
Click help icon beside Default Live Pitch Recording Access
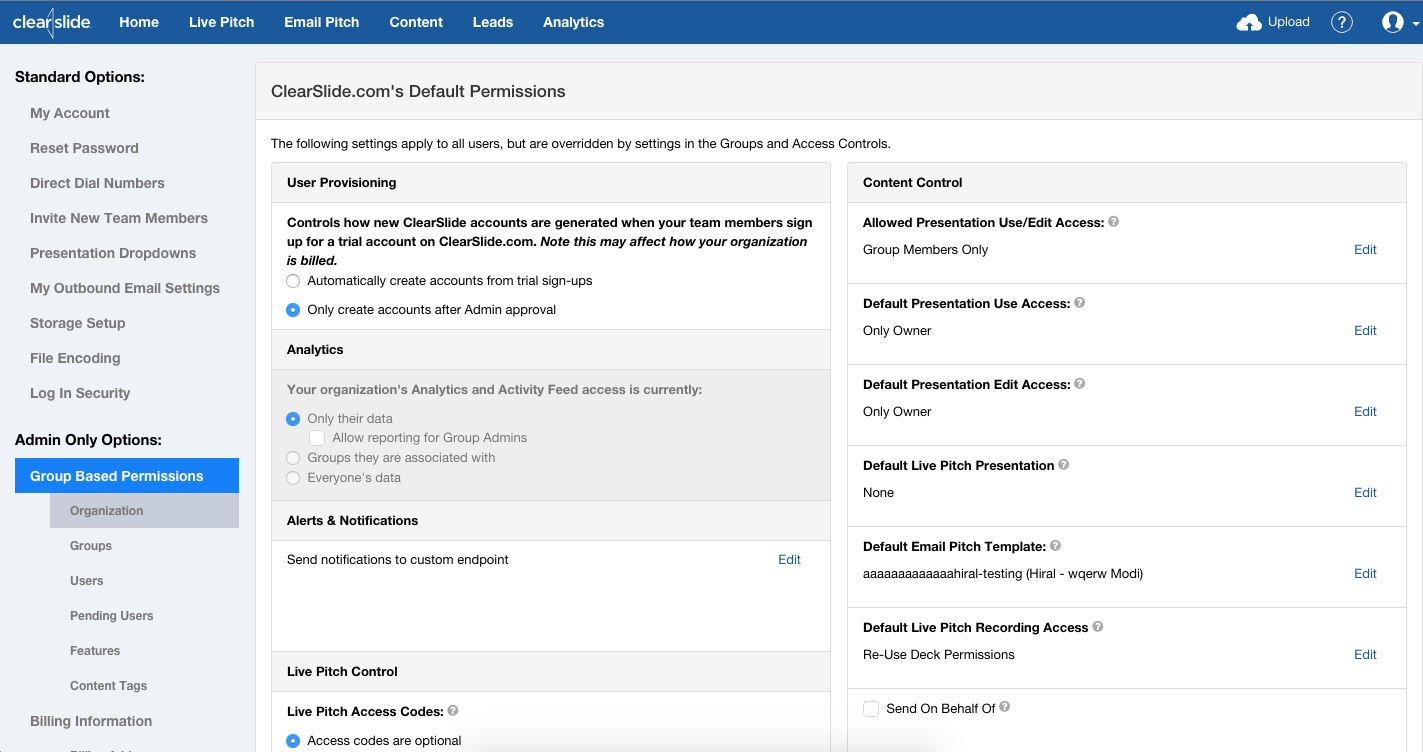(1097, 627)
